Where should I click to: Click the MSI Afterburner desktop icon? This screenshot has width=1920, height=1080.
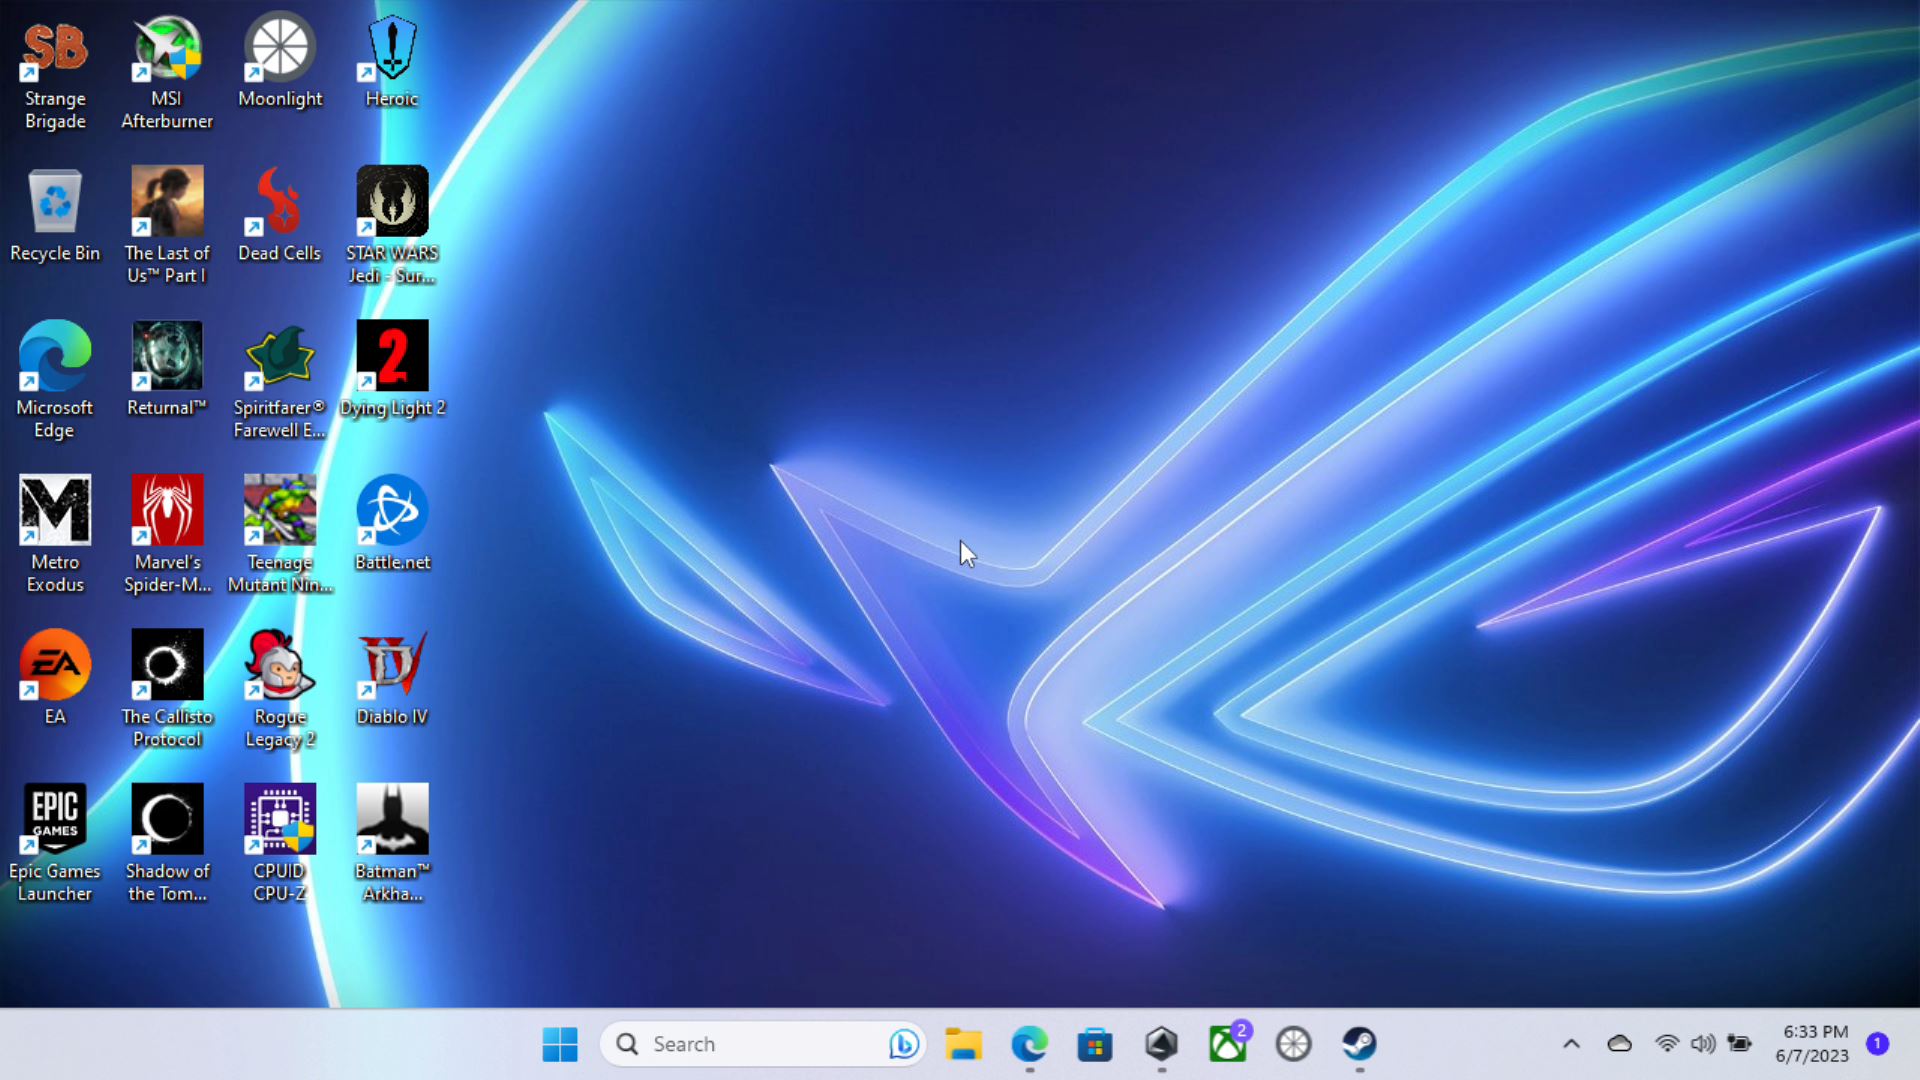[167, 50]
